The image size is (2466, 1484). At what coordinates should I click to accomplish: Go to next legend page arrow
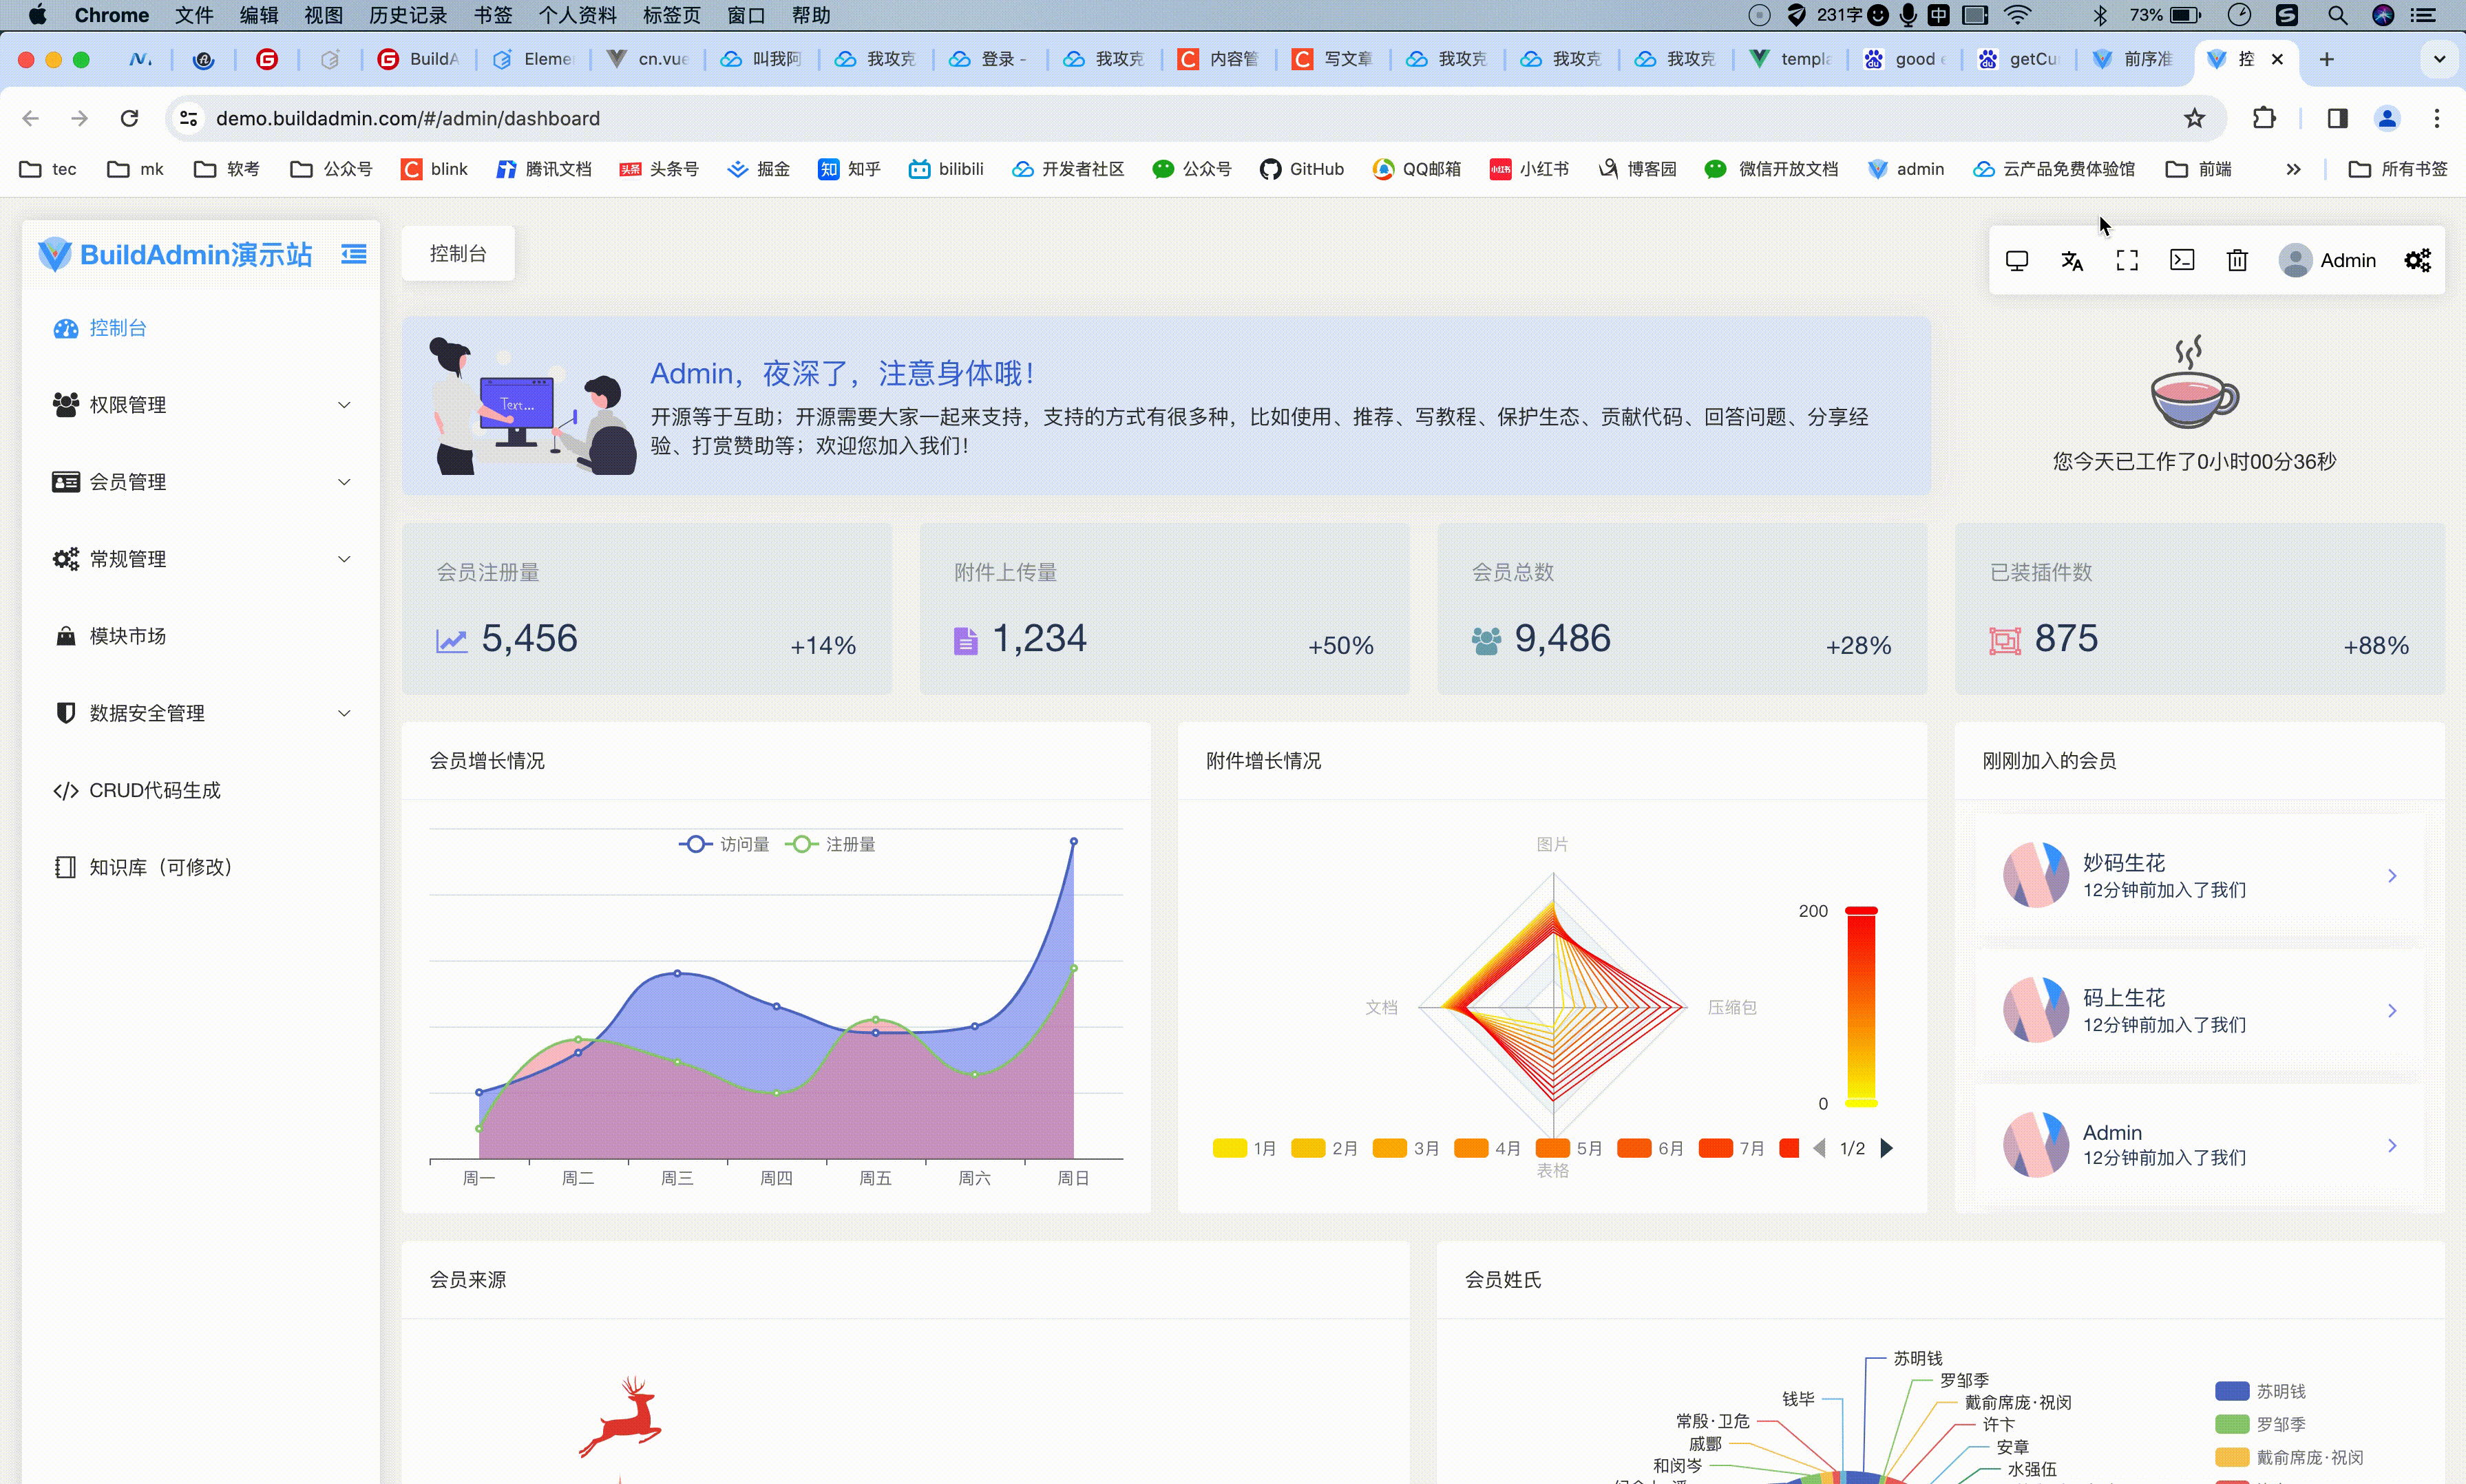pyautogui.click(x=1886, y=1148)
